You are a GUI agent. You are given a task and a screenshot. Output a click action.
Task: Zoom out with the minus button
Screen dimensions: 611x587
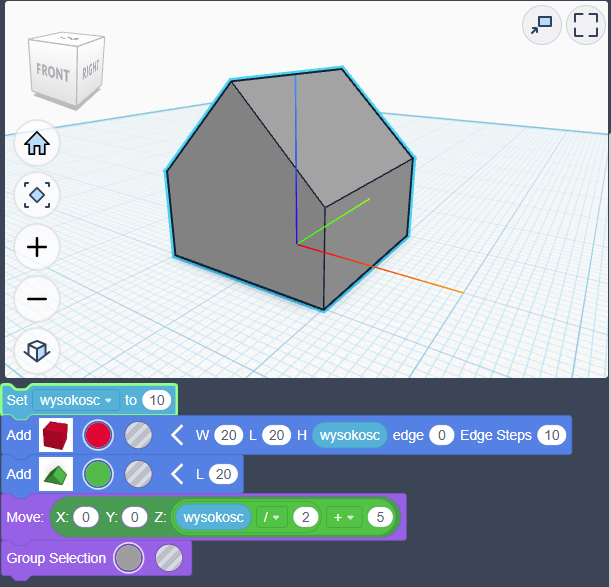pyautogui.click(x=37, y=299)
